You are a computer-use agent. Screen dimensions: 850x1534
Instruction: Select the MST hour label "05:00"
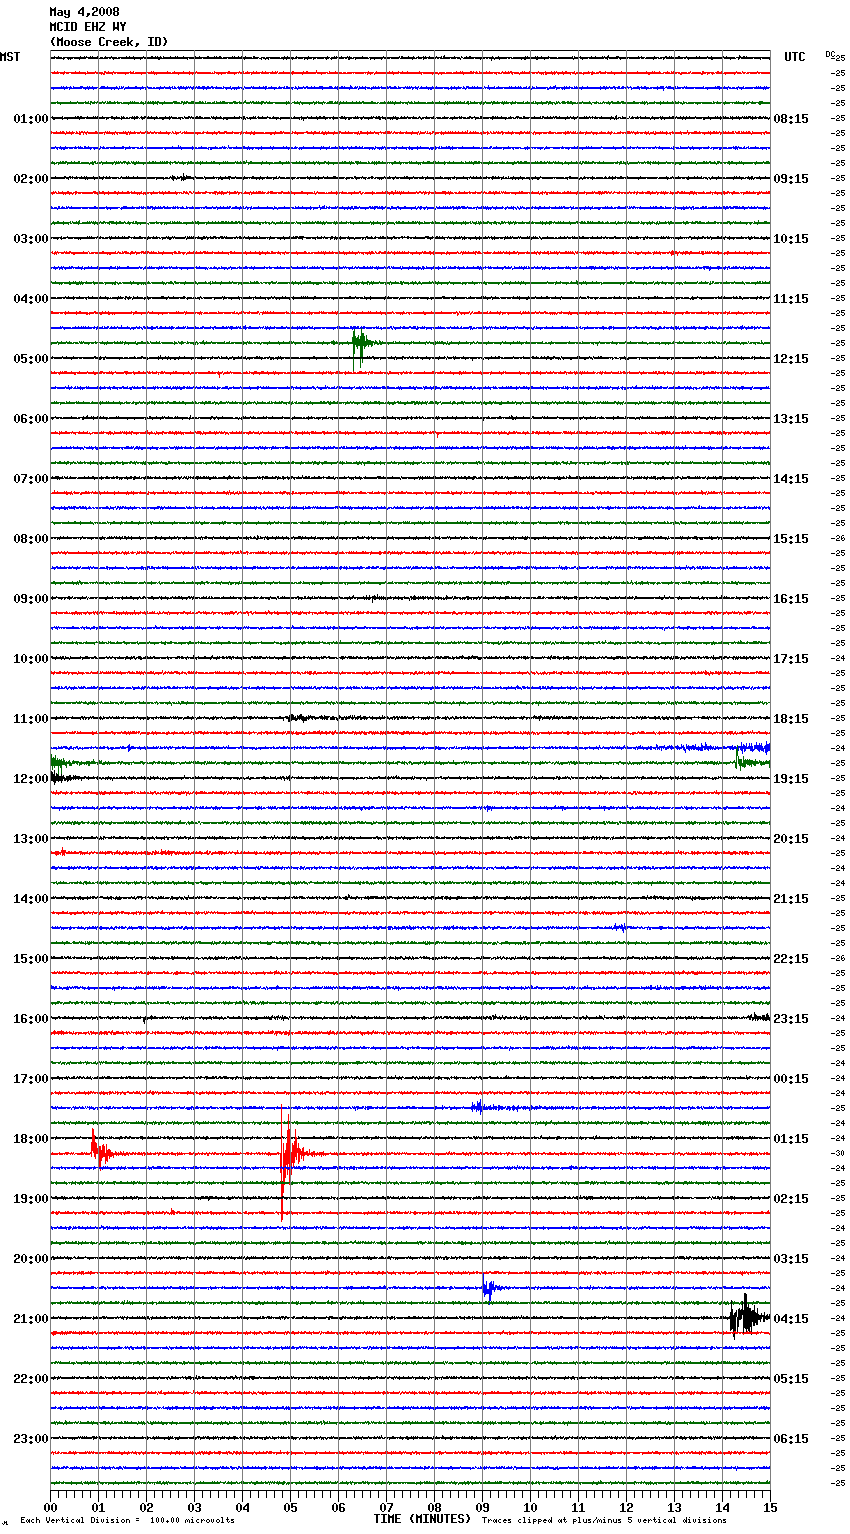(31, 359)
